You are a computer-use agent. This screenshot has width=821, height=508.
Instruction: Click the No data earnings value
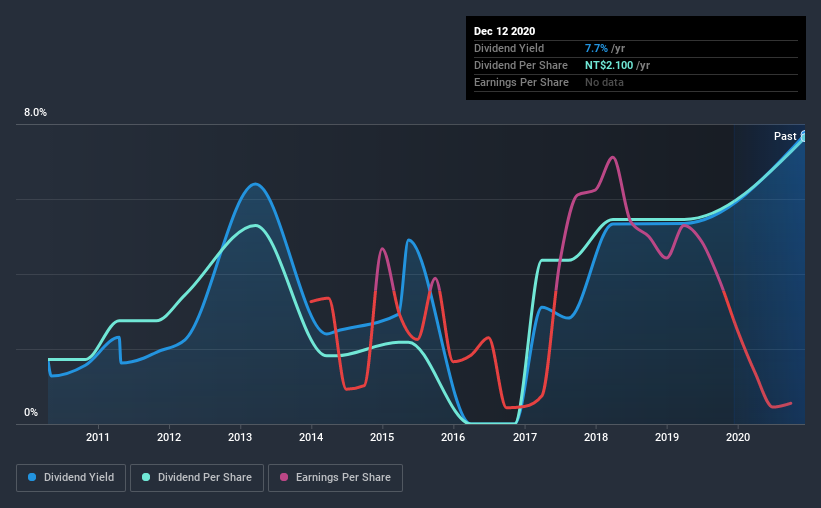pyautogui.click(x=604, y=82)
